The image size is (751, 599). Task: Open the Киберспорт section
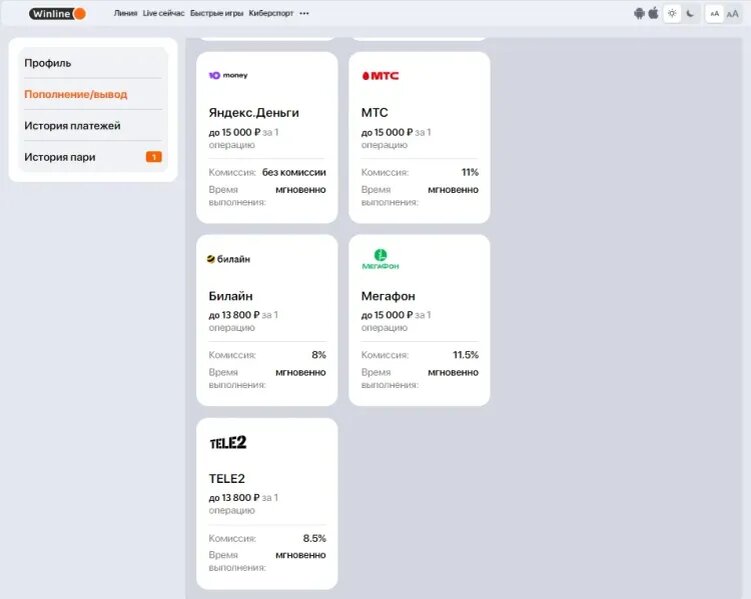271,13
